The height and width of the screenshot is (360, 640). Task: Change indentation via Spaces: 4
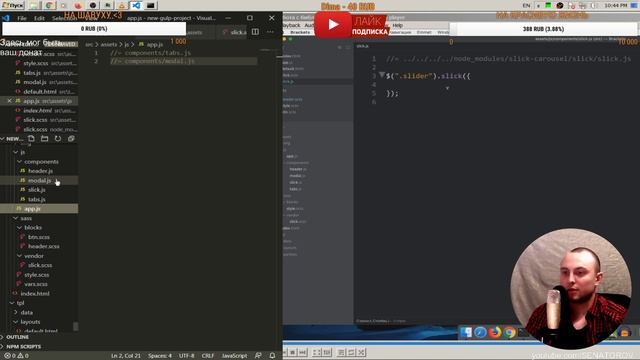(x=160, y=356)
